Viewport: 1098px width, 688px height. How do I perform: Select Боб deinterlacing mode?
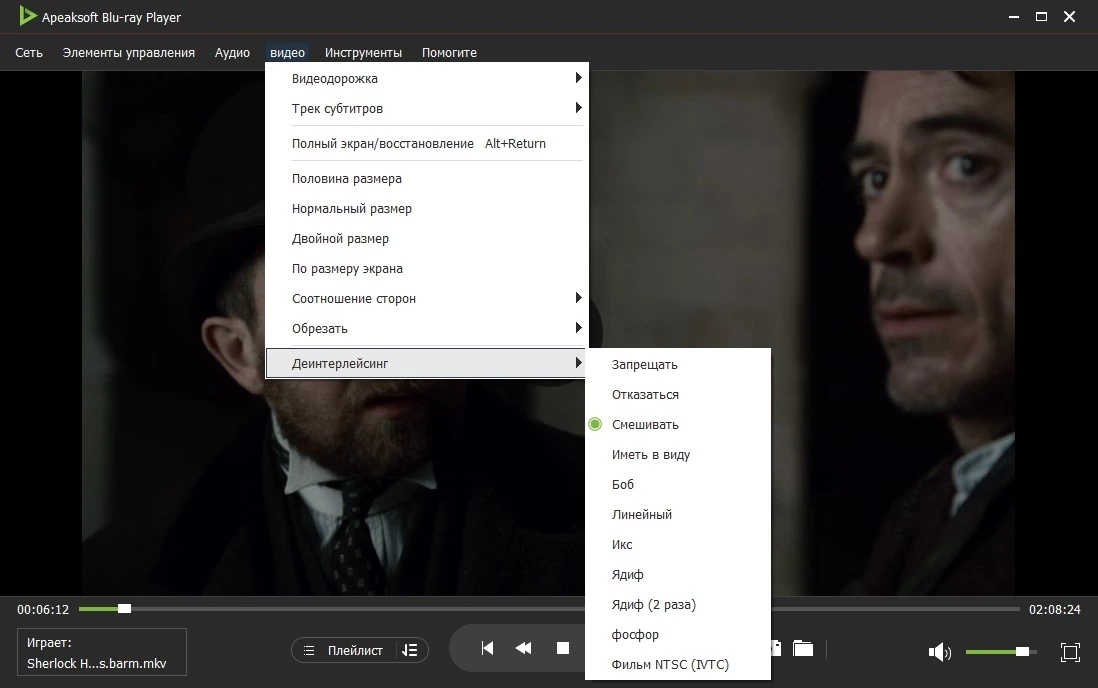tap(678, 485)
